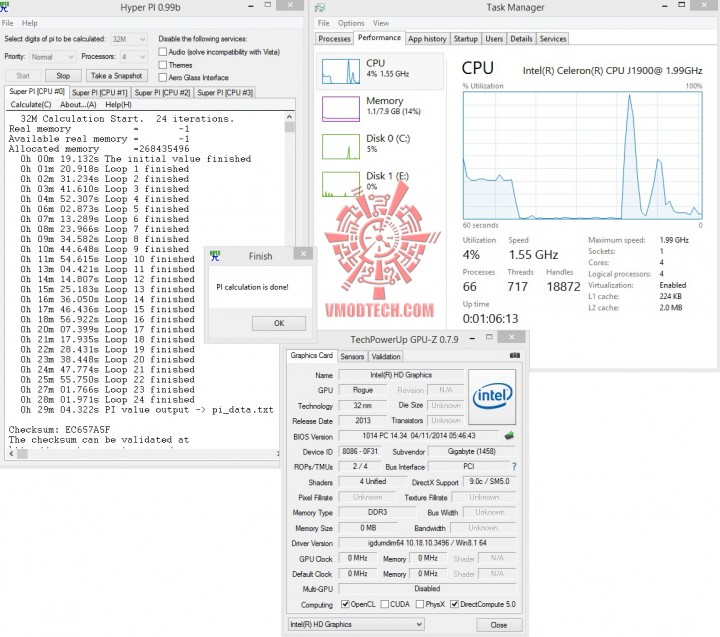Minimize the GPU-Z window
This screenshot has width=720, height=637.
(x=472, y=338)
